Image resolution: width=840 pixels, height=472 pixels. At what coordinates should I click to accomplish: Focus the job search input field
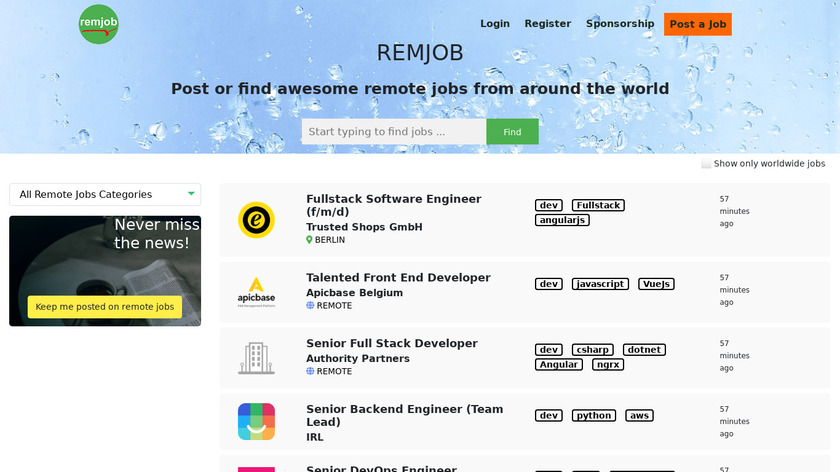click(x=394, y=132)
